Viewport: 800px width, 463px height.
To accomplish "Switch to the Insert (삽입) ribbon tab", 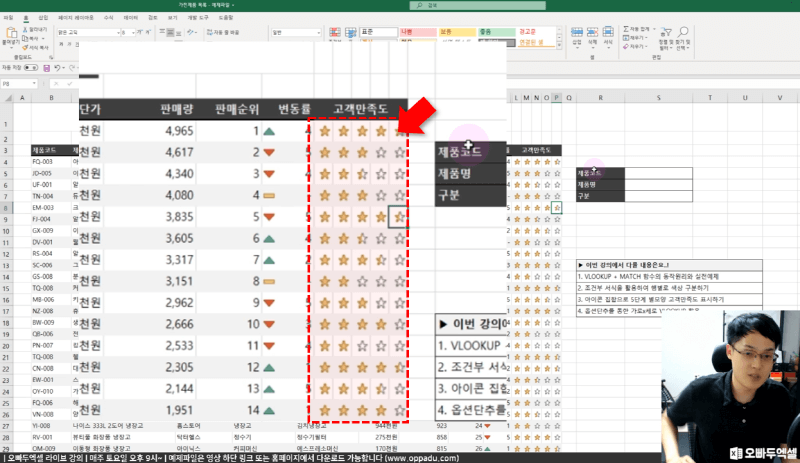I will coord(43,17).
